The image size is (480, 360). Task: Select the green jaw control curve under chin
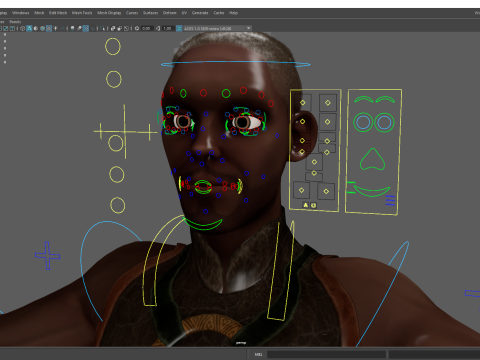tap(203, 224)
